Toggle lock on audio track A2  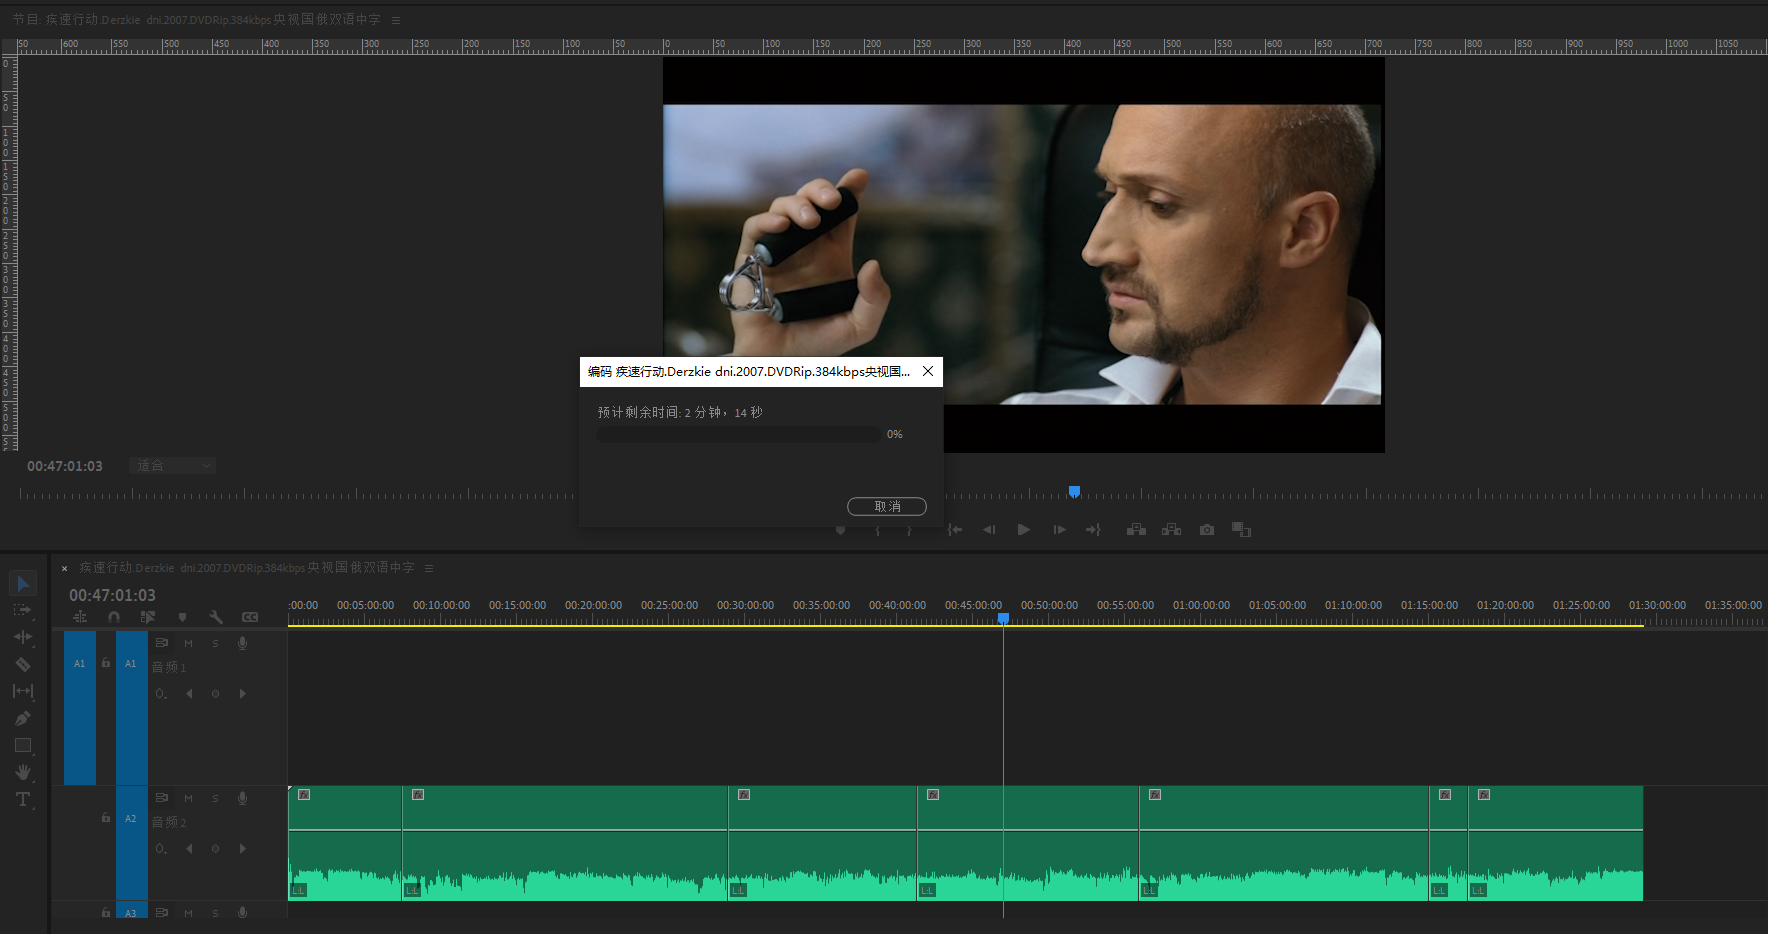(106, 818)
